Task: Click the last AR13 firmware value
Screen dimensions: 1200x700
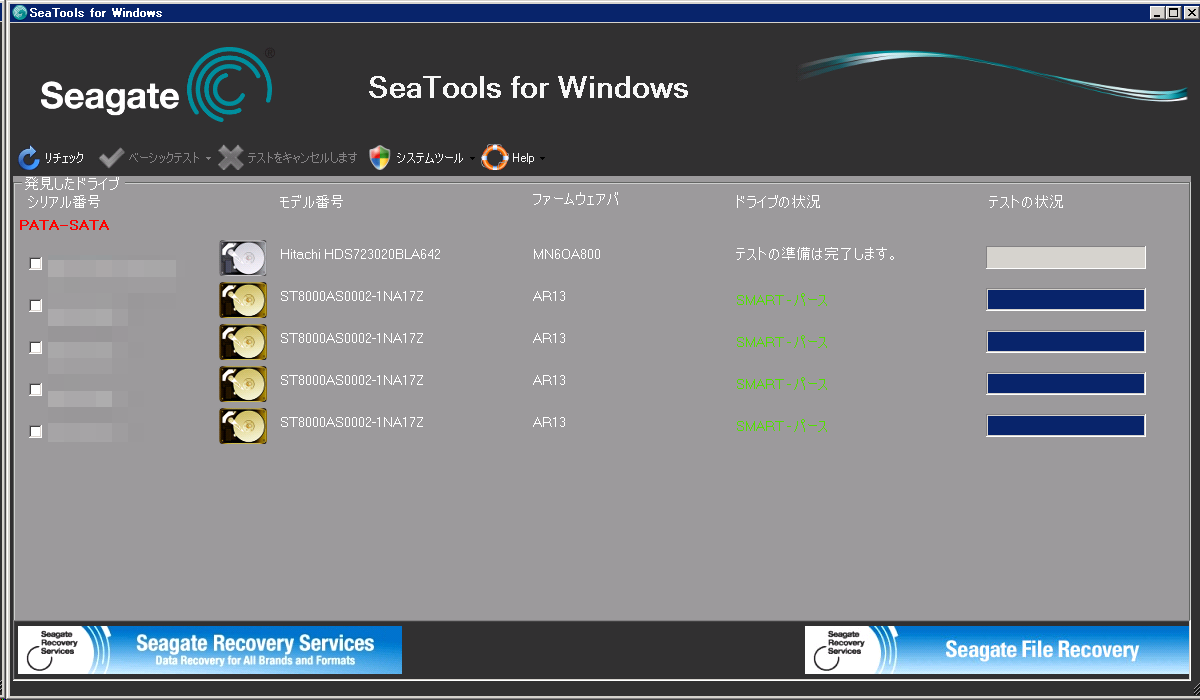Action: click(549, 422)
